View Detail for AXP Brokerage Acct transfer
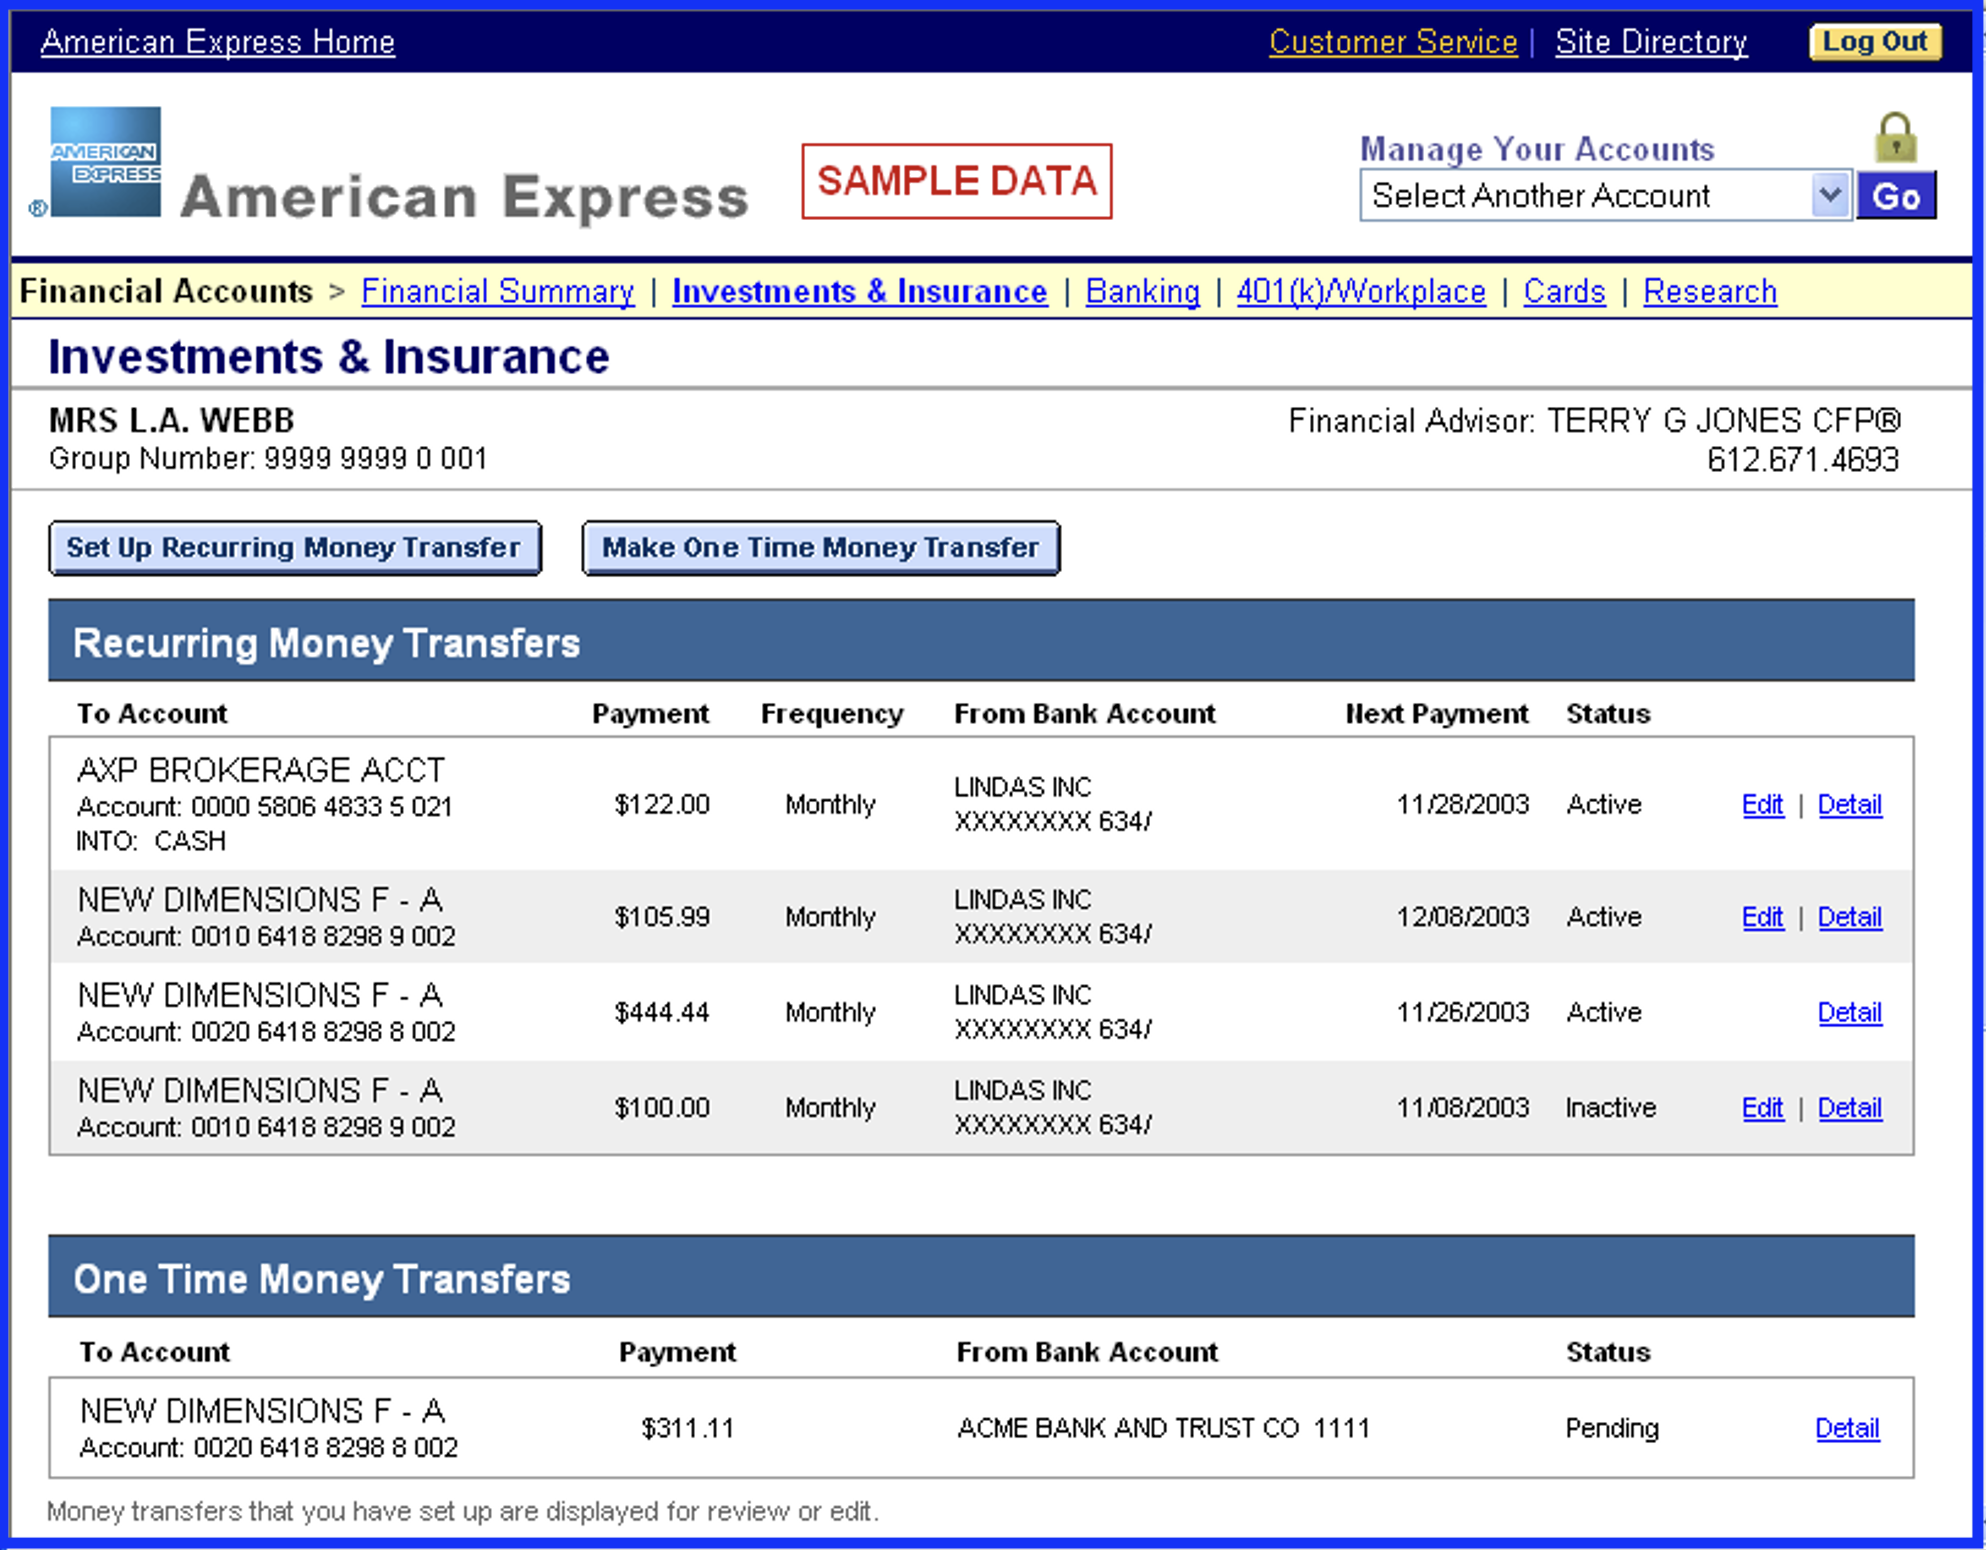1986x1550 pixels. pyautogui.click(x=1849, y=804)
